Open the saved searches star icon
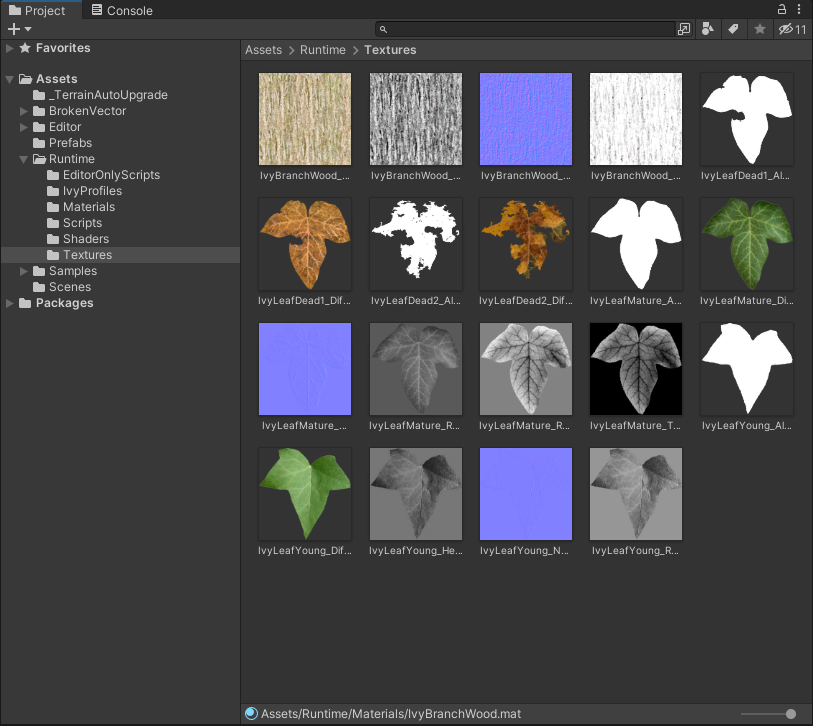The width and height of the screenshot is (813, 726). coord(760,29)
